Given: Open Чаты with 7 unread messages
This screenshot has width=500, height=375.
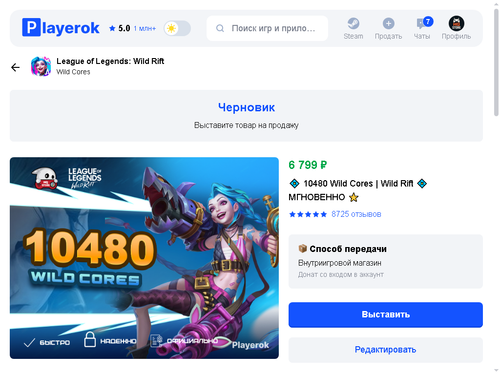Looking at the screenshot, I should pyautogui.click(x=422, y=28).
